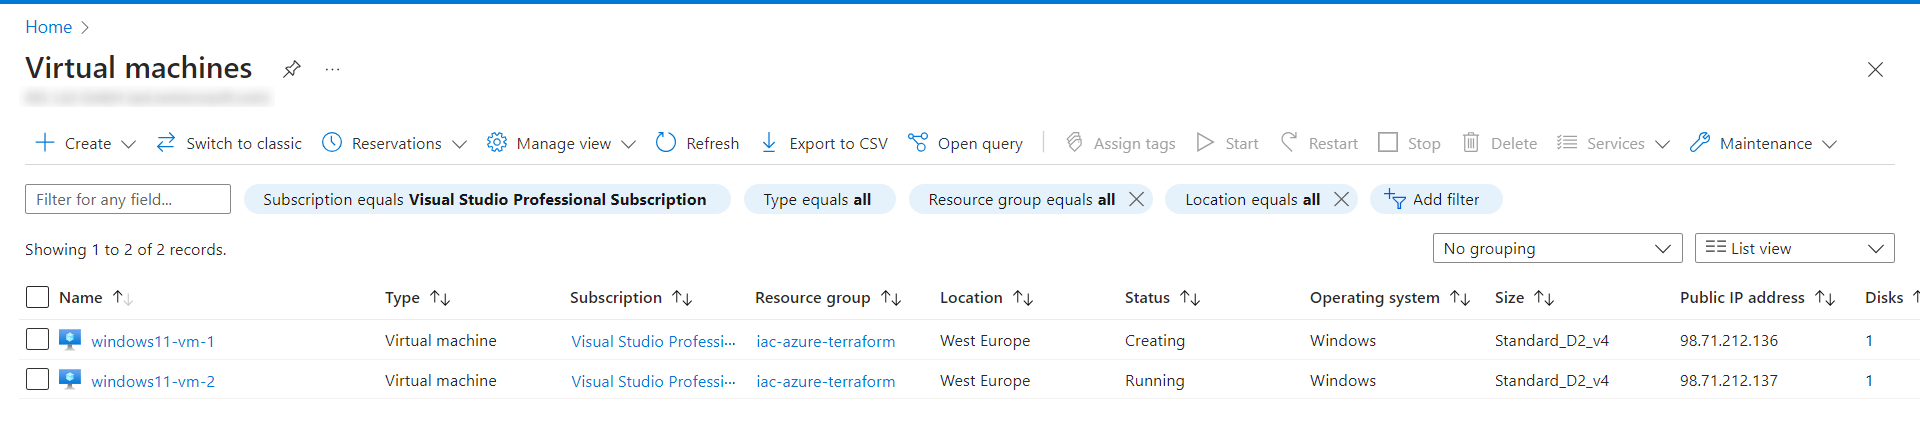Sort by Location column arrows
Viewport: 1920px width, 427px height.
pyautogui.click(x=1023, y=298)
